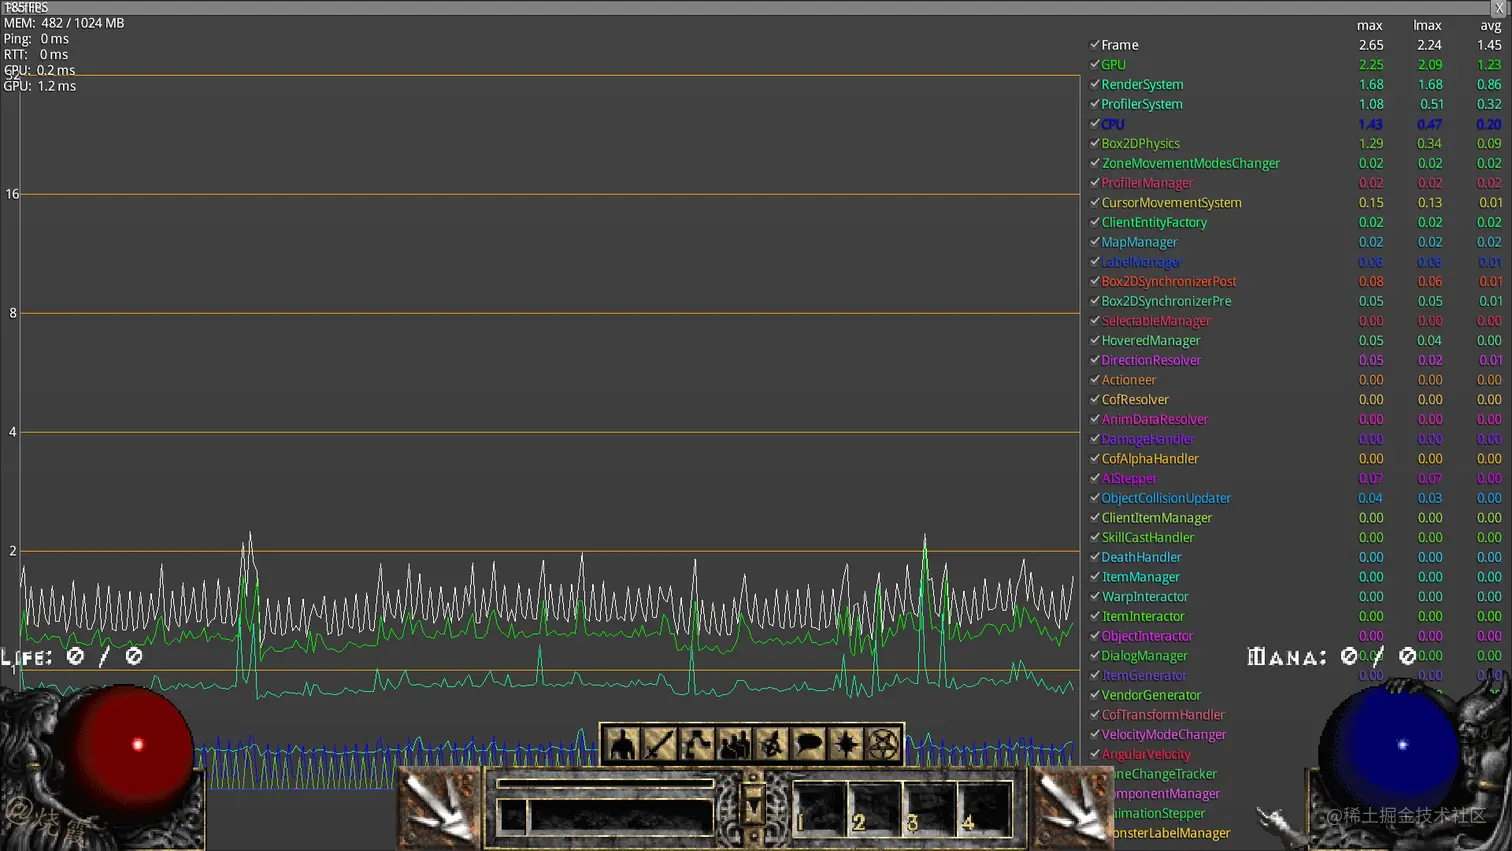The height and width of the screenshot is (851, 1512).
Task: Toggle the WarpInteractor checkbox
Action: [1095, 596]
